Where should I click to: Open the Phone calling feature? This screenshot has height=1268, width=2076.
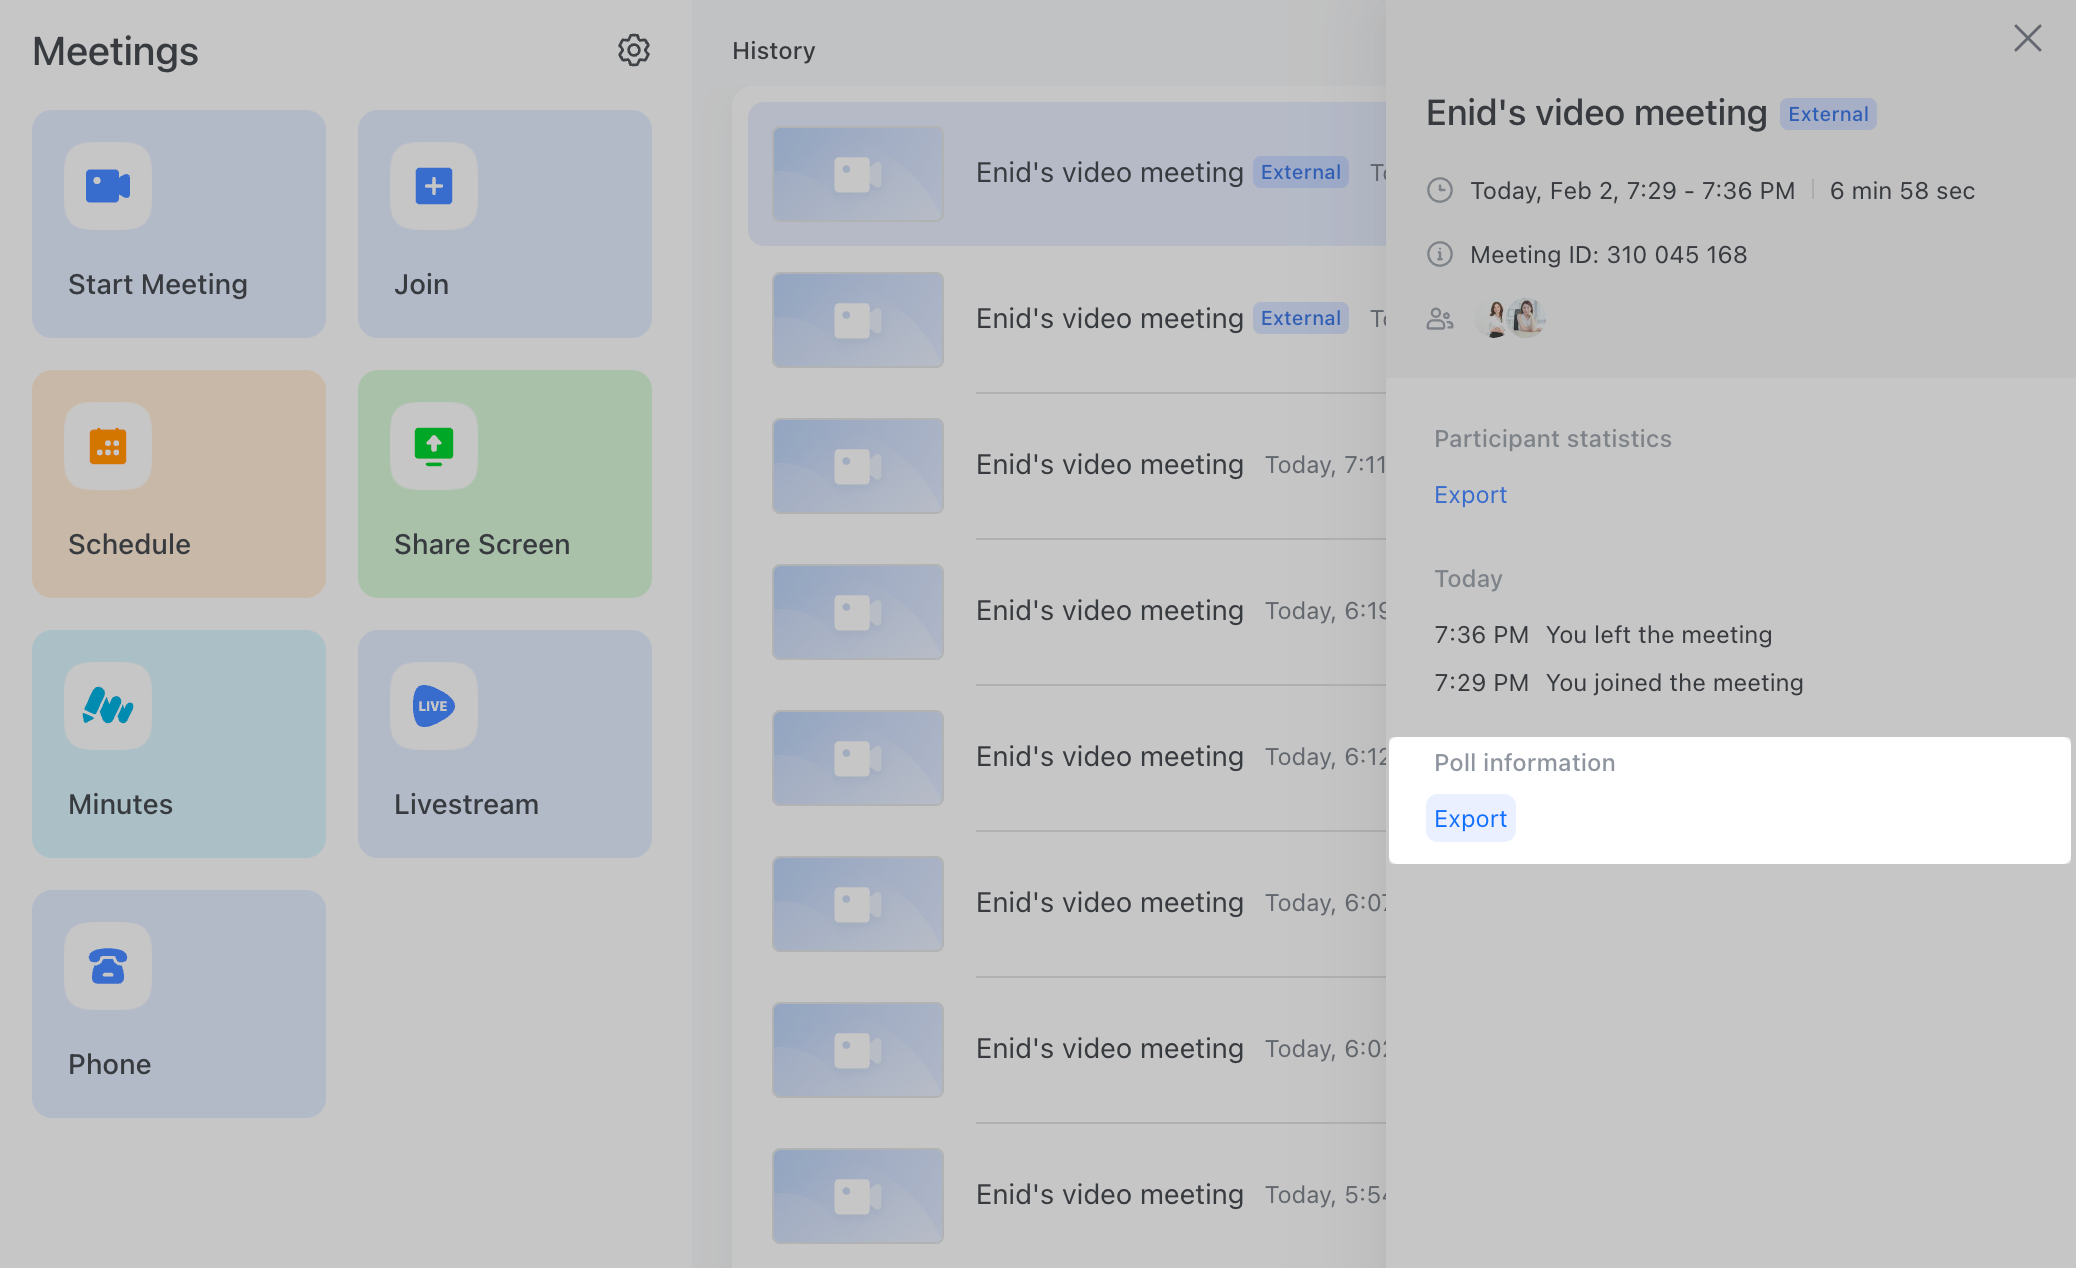178,1004
